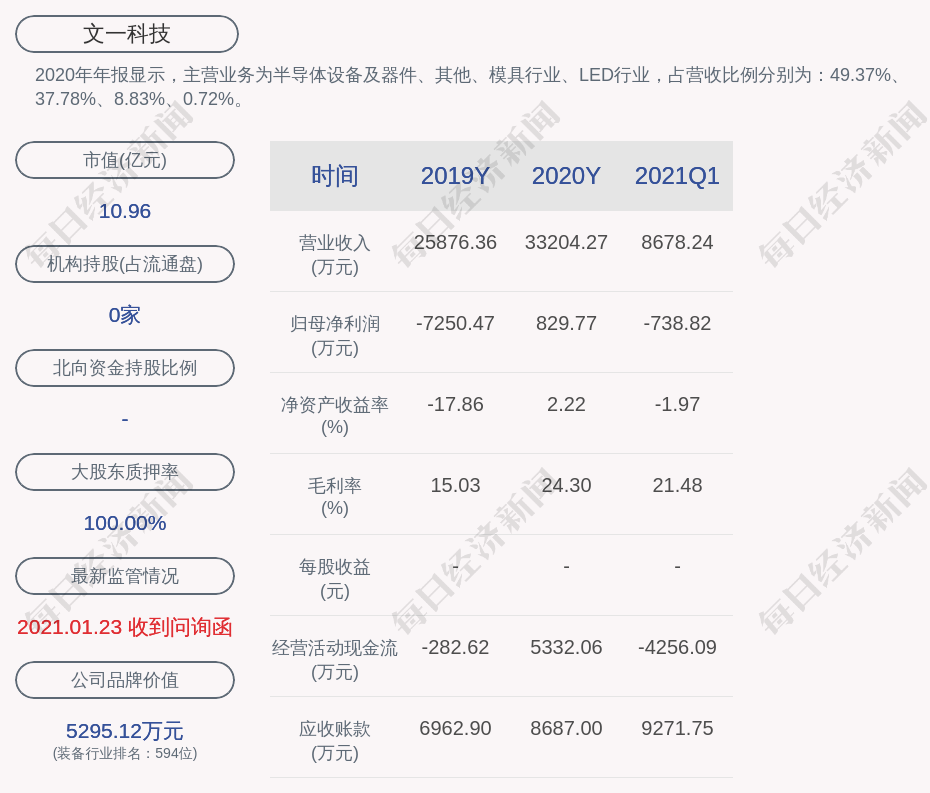Click the brand value 5295.12万元

(x=125, y=731)
